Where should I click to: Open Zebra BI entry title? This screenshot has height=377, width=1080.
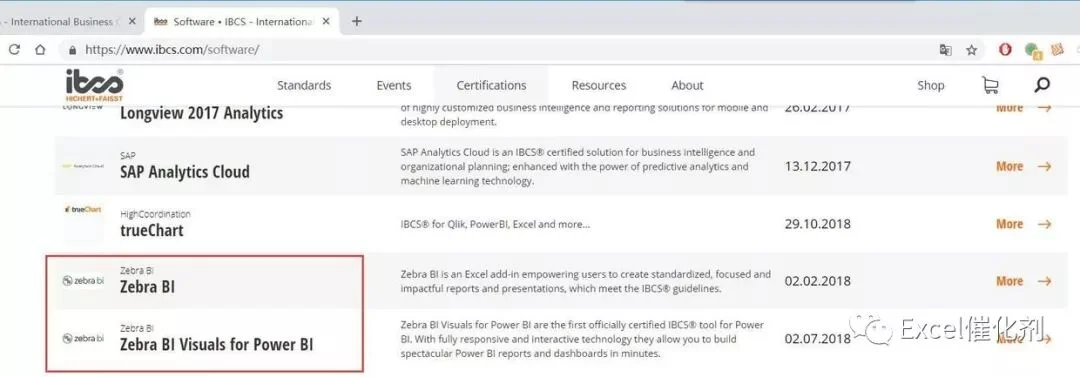point(147,287)
